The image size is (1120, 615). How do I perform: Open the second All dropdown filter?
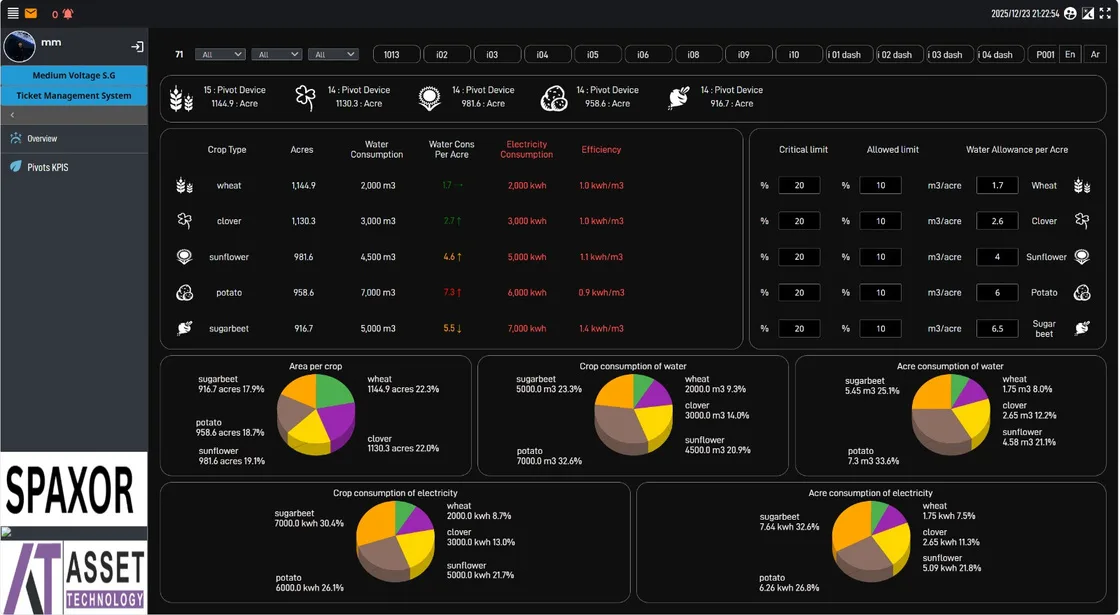(x=276, y=54)
